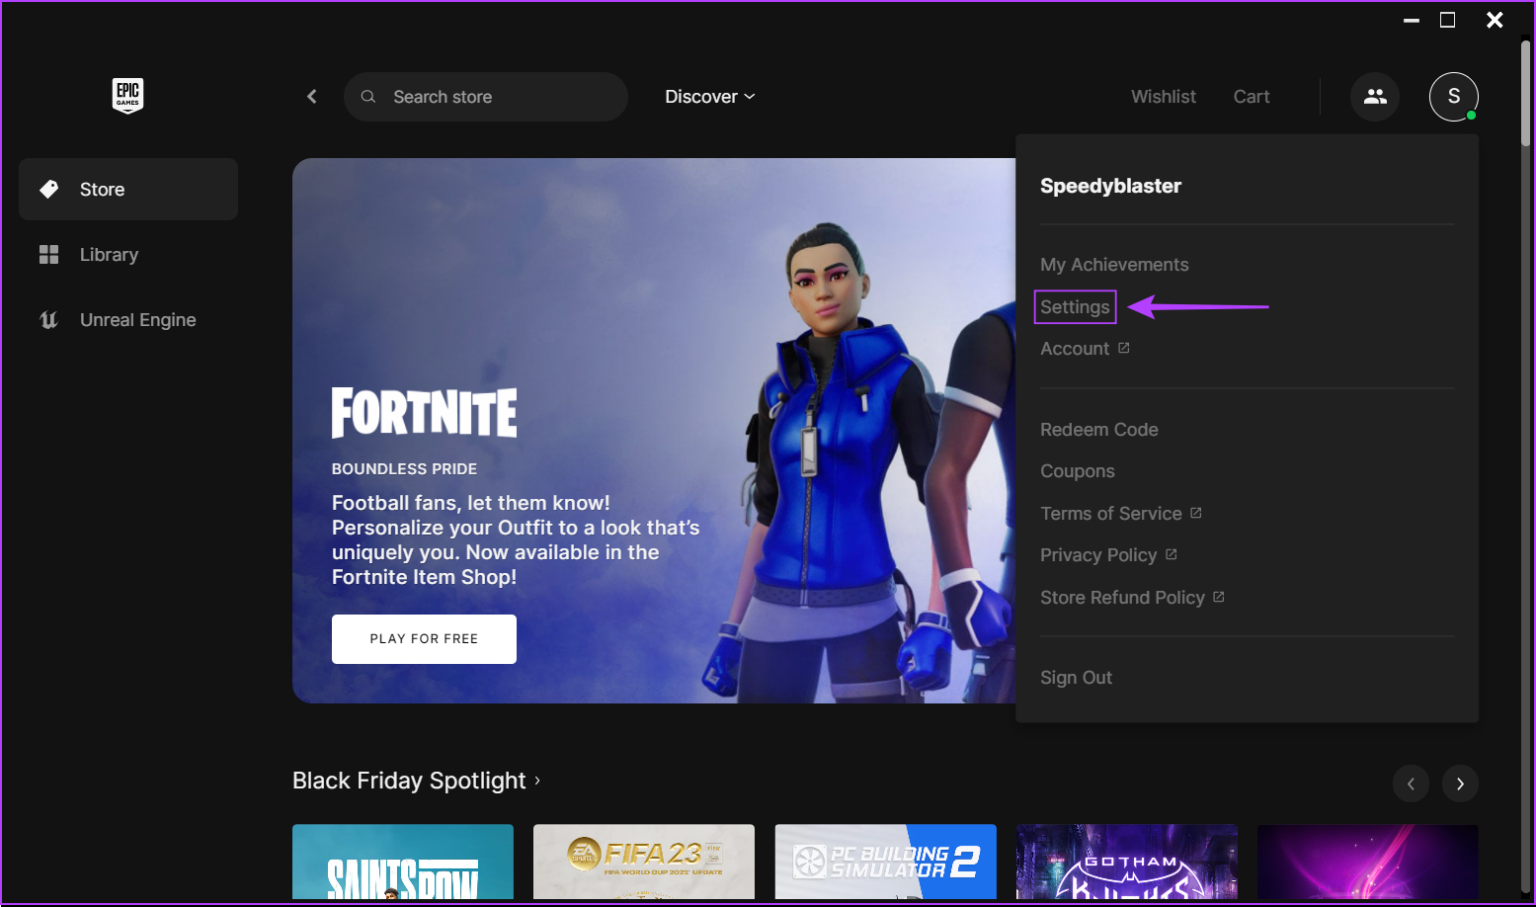1536x907 pixels.
Task: Open the Discover dropdown
Action: 709,96
